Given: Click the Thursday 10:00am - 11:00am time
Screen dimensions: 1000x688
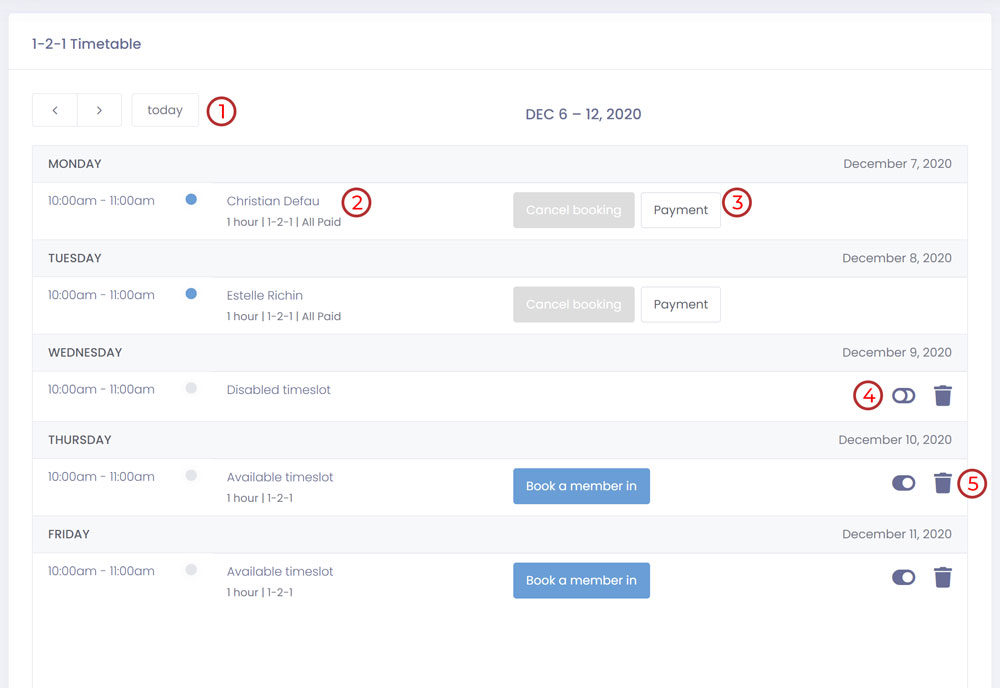Looking at the screenshot, I should [x=101, y=477].
